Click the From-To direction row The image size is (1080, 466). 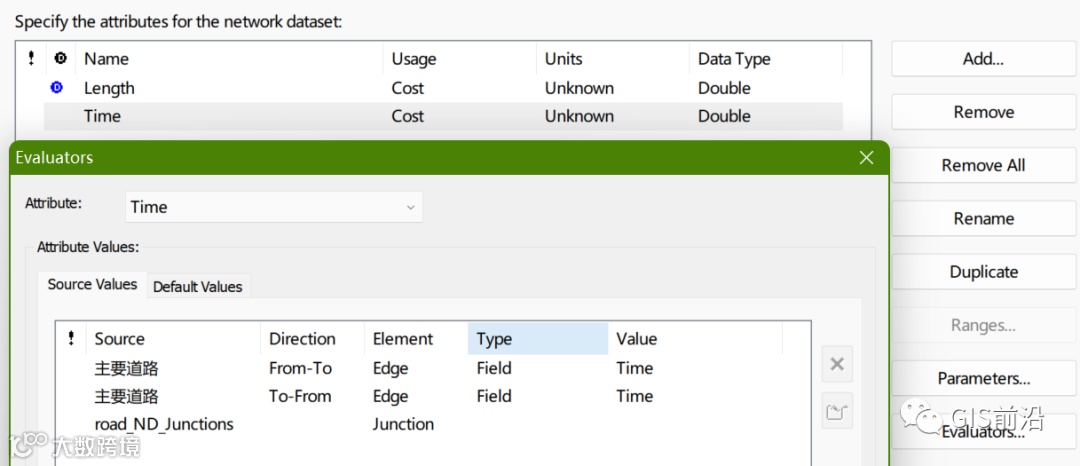300,368
